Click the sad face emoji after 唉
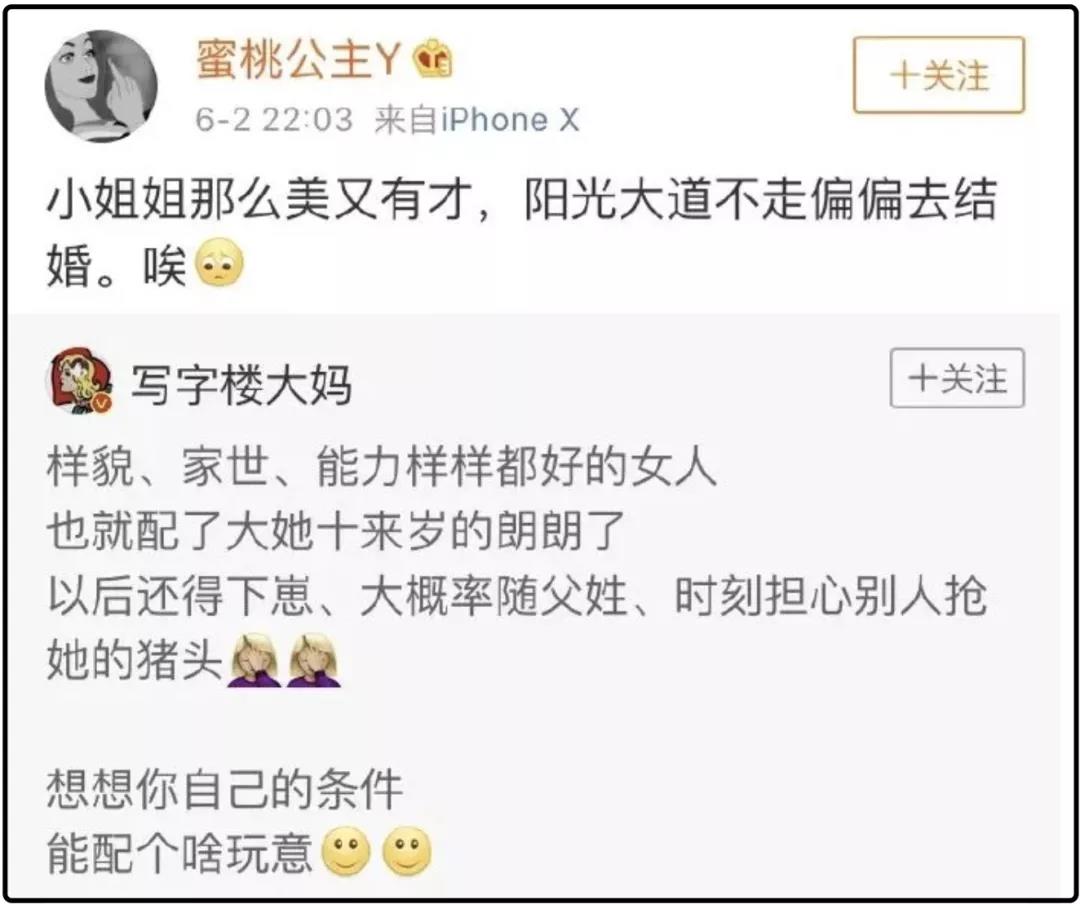The height and width of the screenshot is (904, 1080). tap(220, 265)
